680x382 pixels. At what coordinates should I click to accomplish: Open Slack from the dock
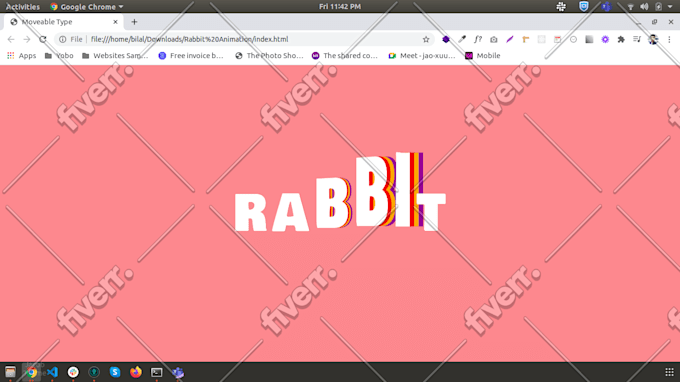point(73,372)
